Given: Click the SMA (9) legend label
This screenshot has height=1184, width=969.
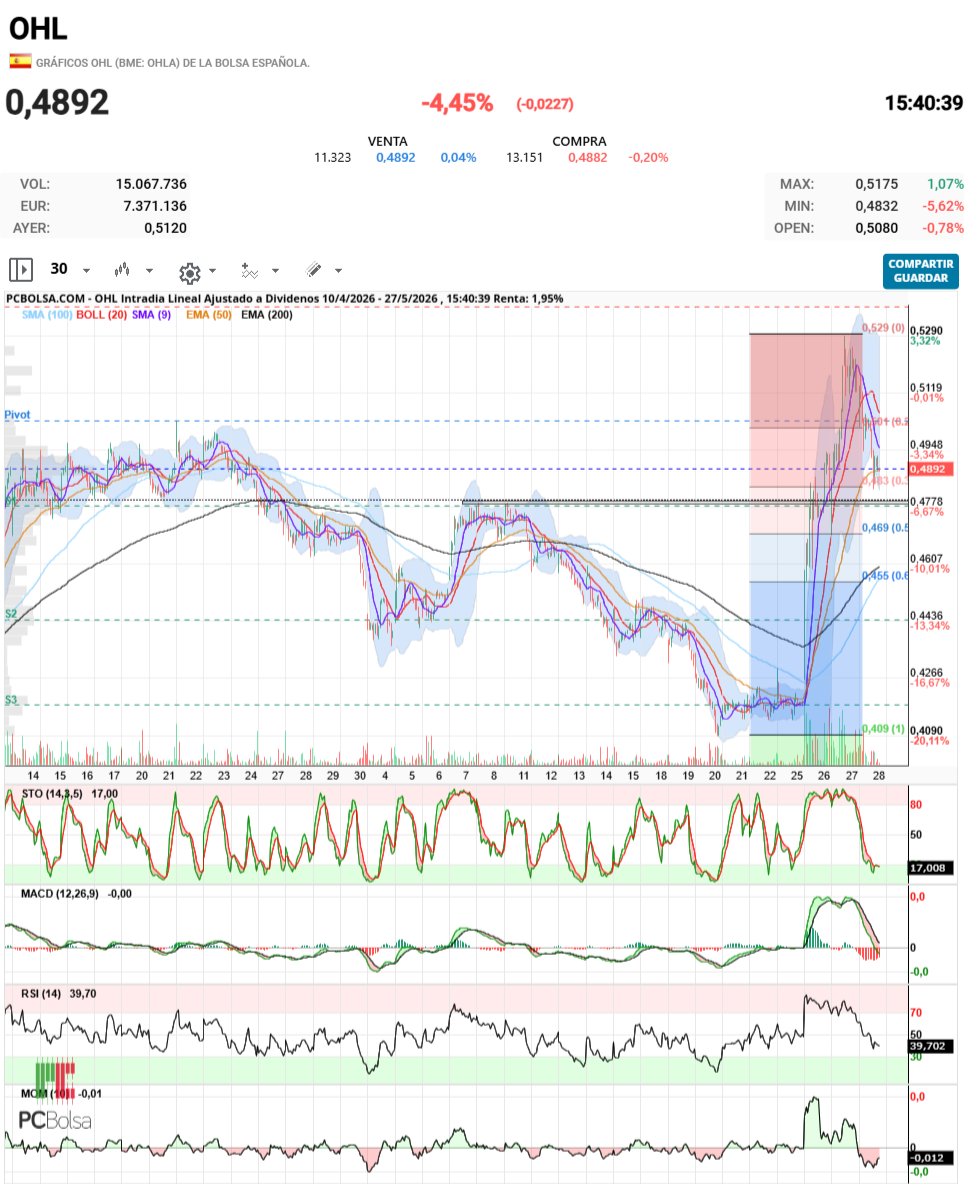Looking at the screenshot, I should click(151, 315).
